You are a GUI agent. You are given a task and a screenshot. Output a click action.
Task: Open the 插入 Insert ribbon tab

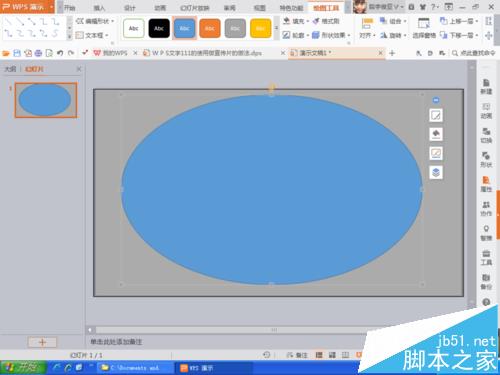point(99,8)
